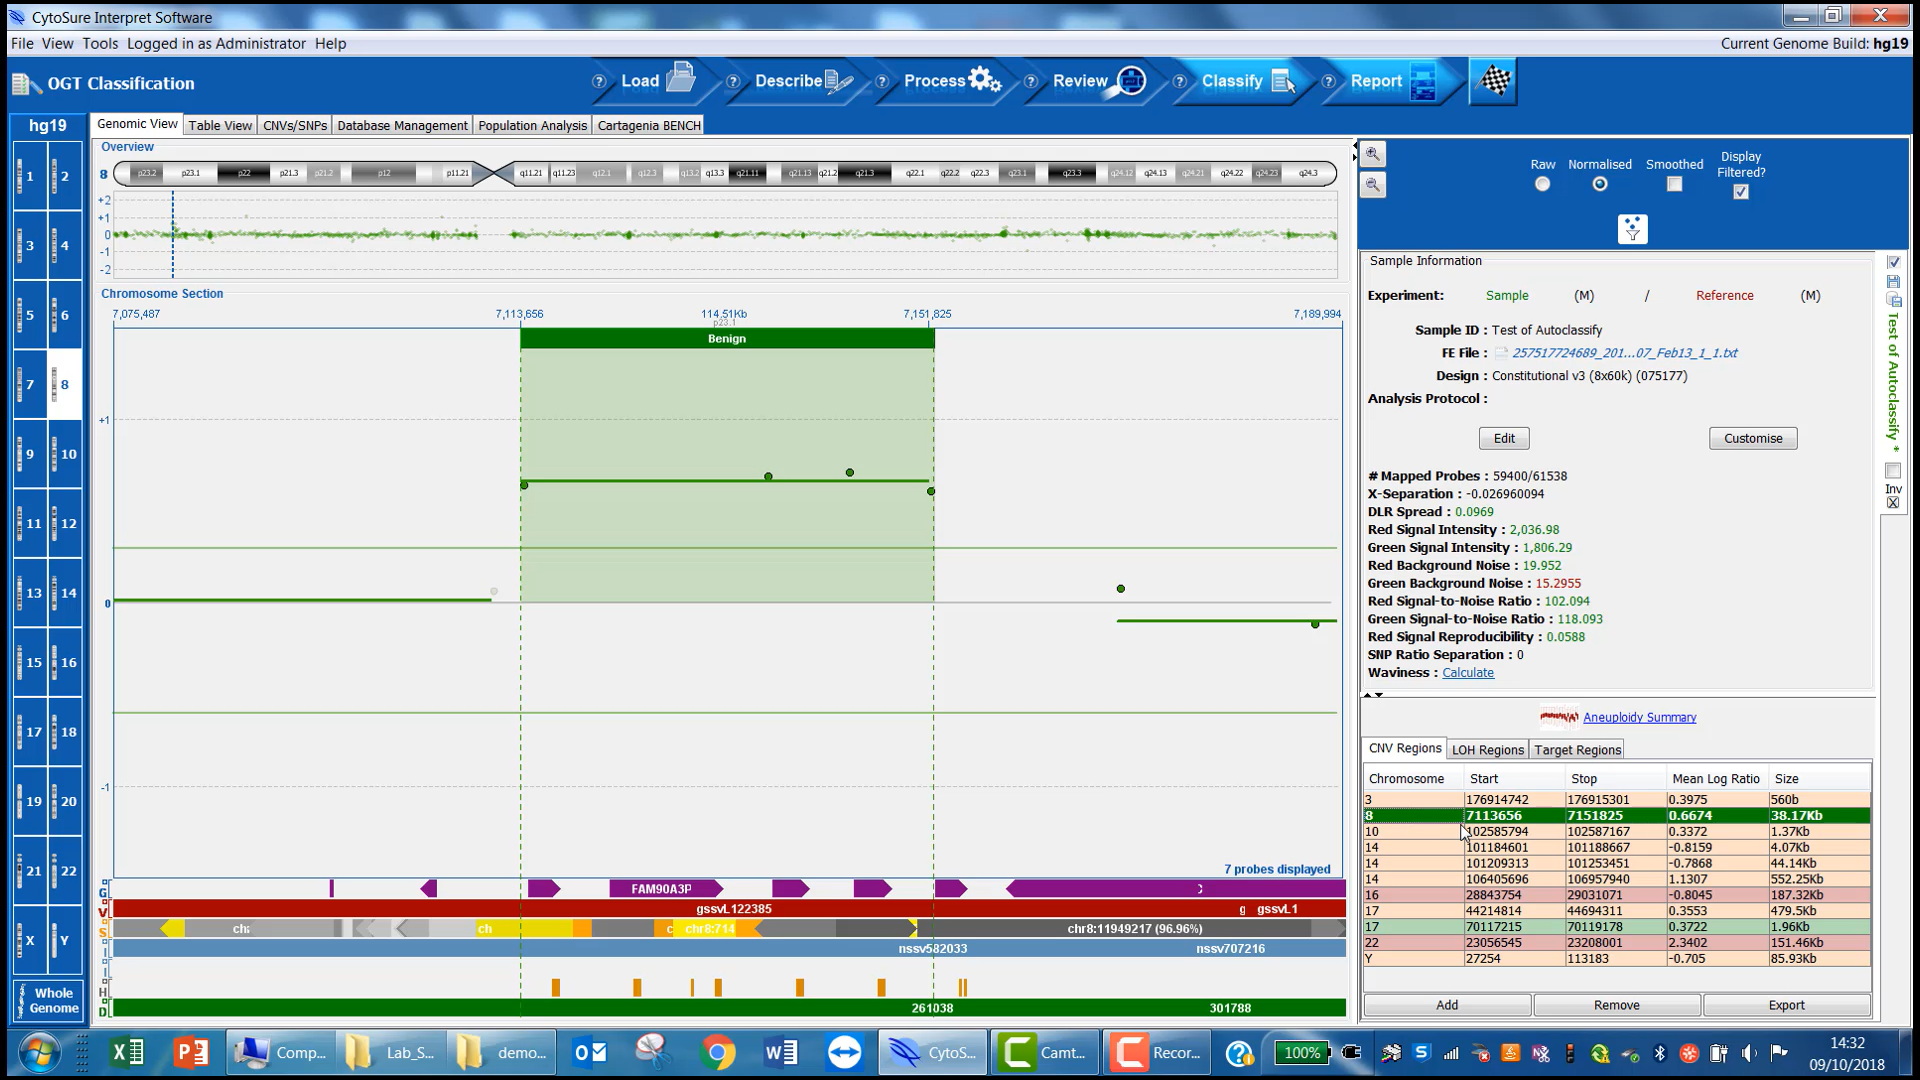Click the zoom-in magnifier icon above Sample Information
Viewport: 1920px width, 1080px height.
coord(1373,155)
